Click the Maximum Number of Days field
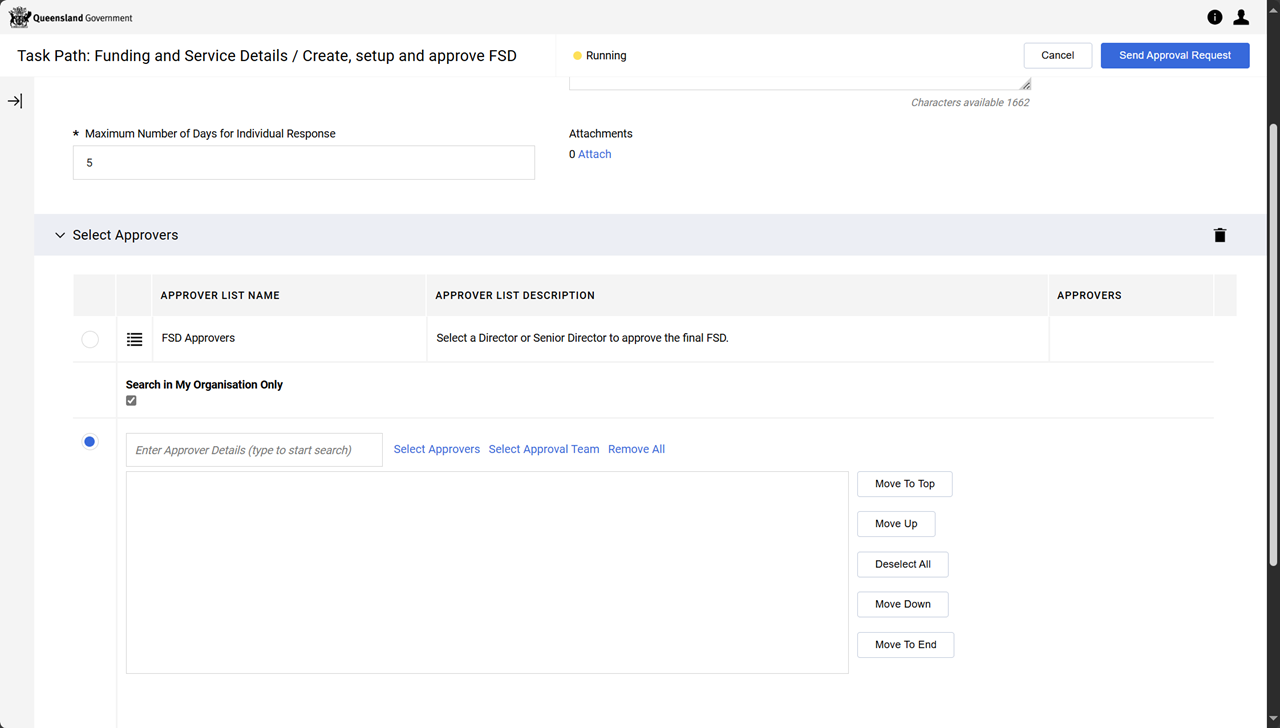The image size is (1280, 728). [303, 163]
